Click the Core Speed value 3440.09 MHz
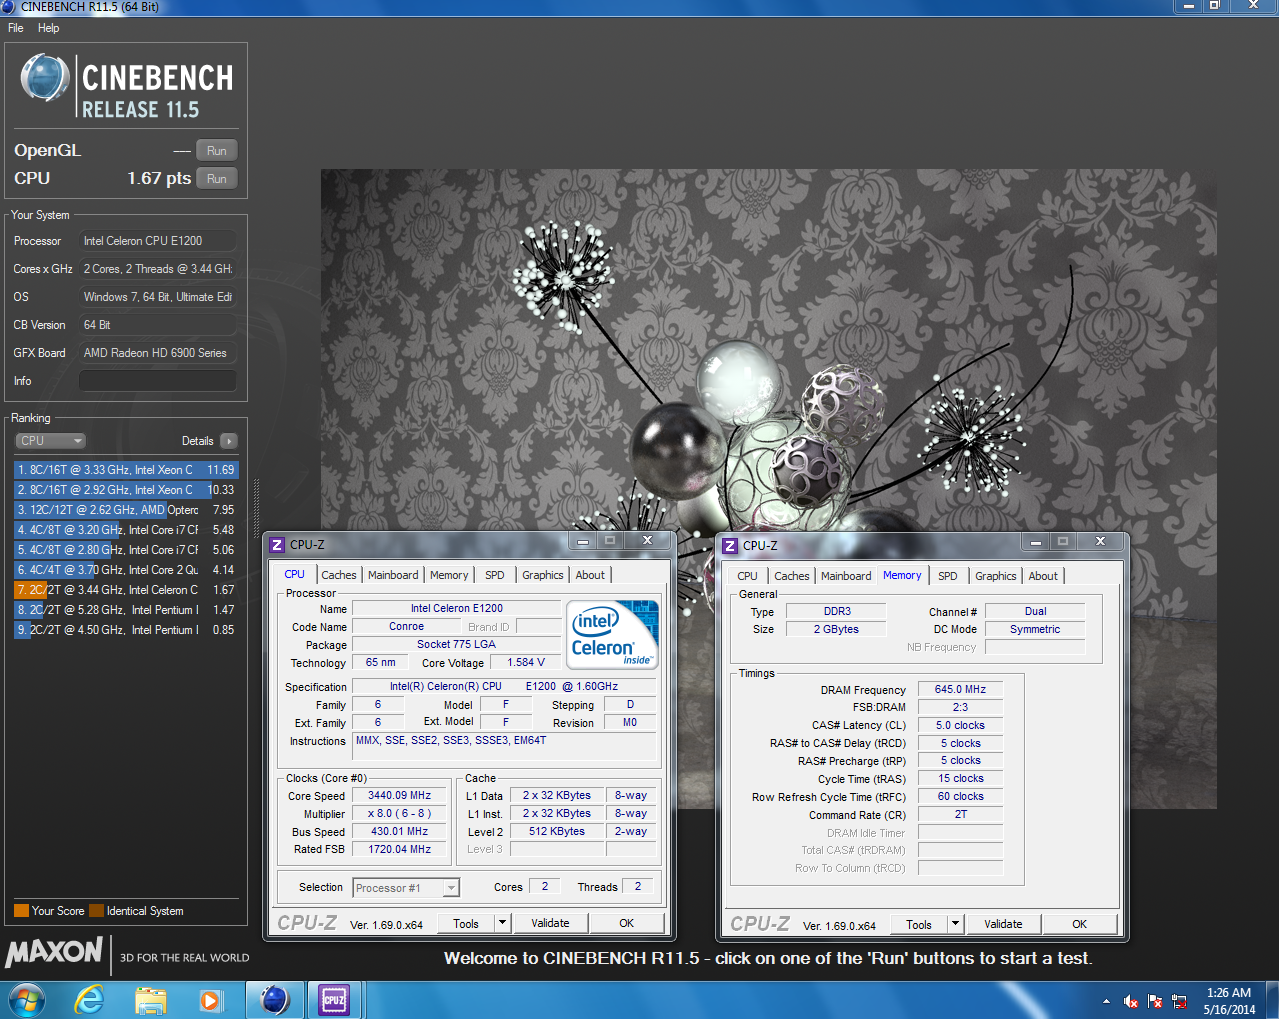Image resolution: width=1279 pixels, height=1019 pixels. tap(399, 796)
